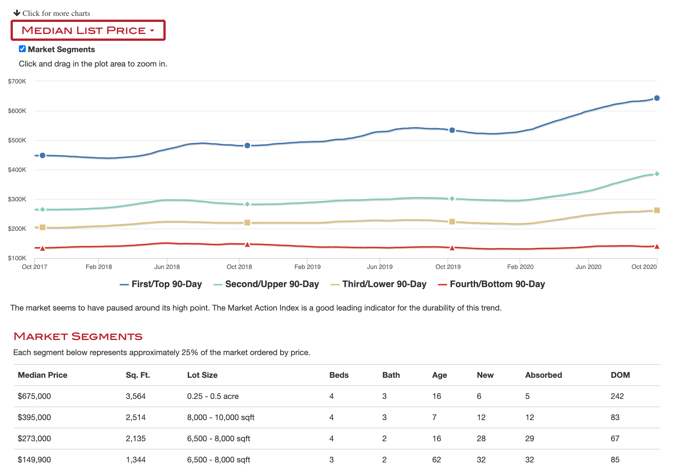
Task: Click the $395,000 median price cell
Action: coord(34,417)
